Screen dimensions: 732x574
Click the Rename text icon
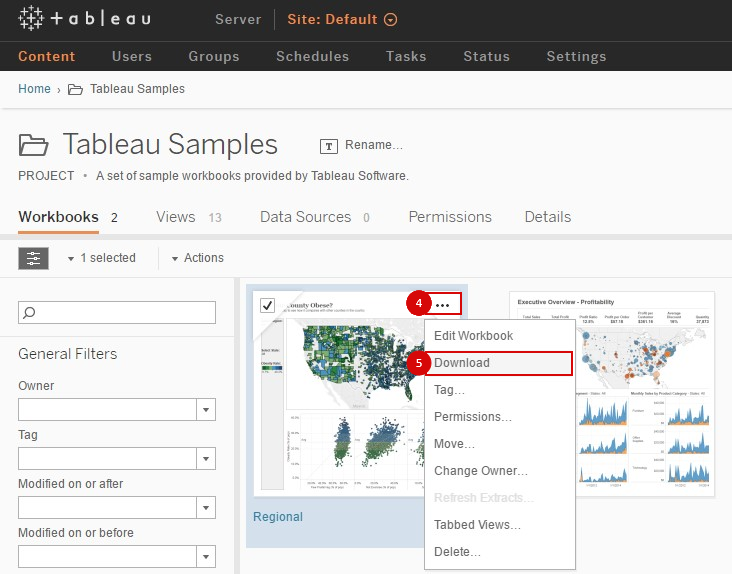pos(329,146)
